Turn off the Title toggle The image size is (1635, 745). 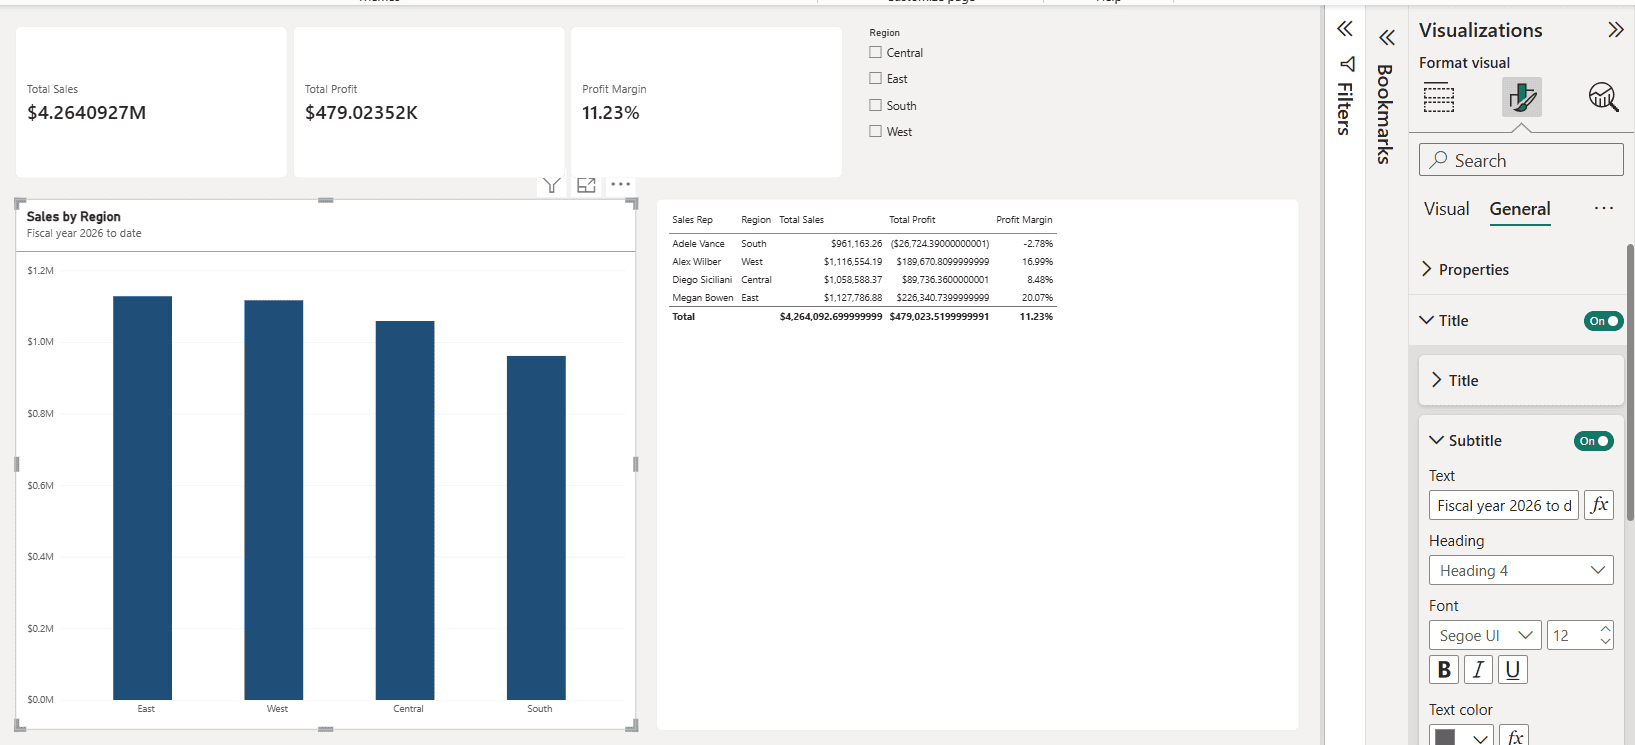tap(1603, 321)
